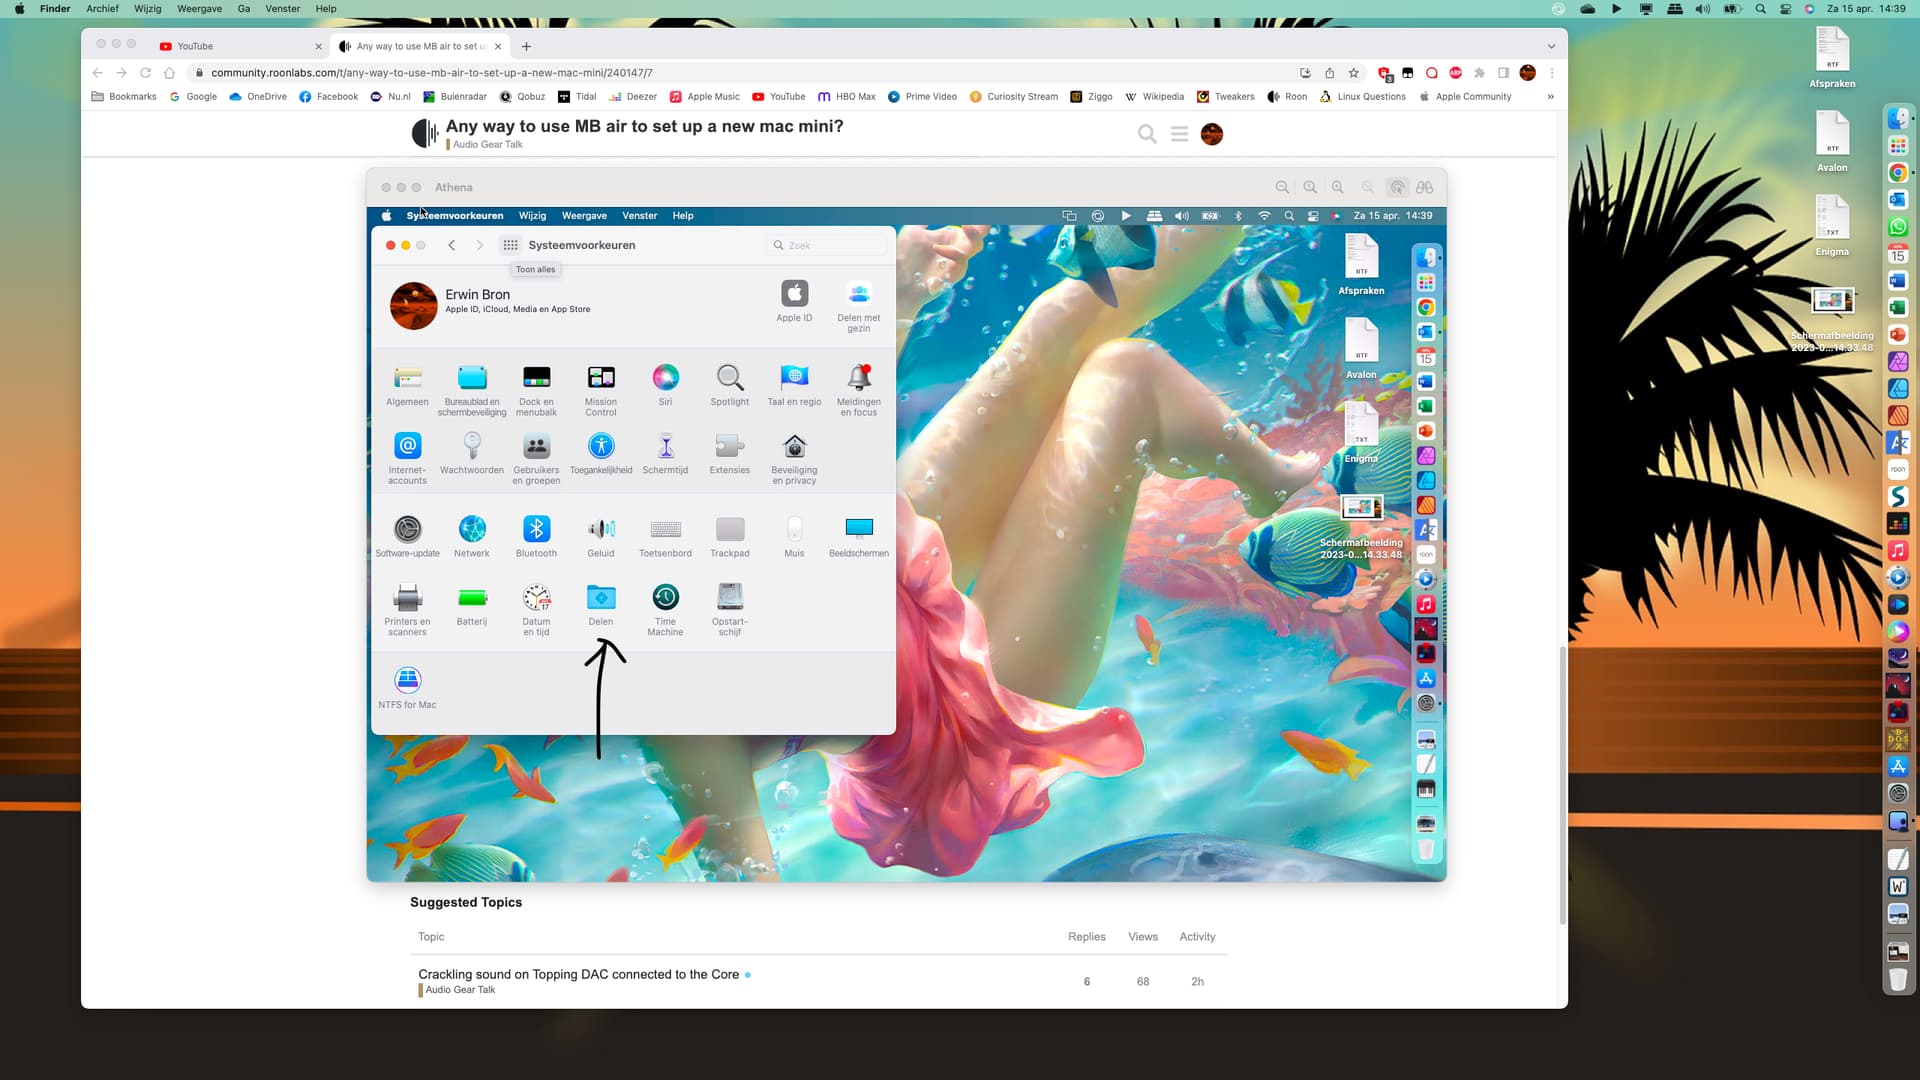Click the Adblock Plus extension icon
The width and height of the screenshot is (1920, 1080).
pyautogui.click(x=1455, y=73)
